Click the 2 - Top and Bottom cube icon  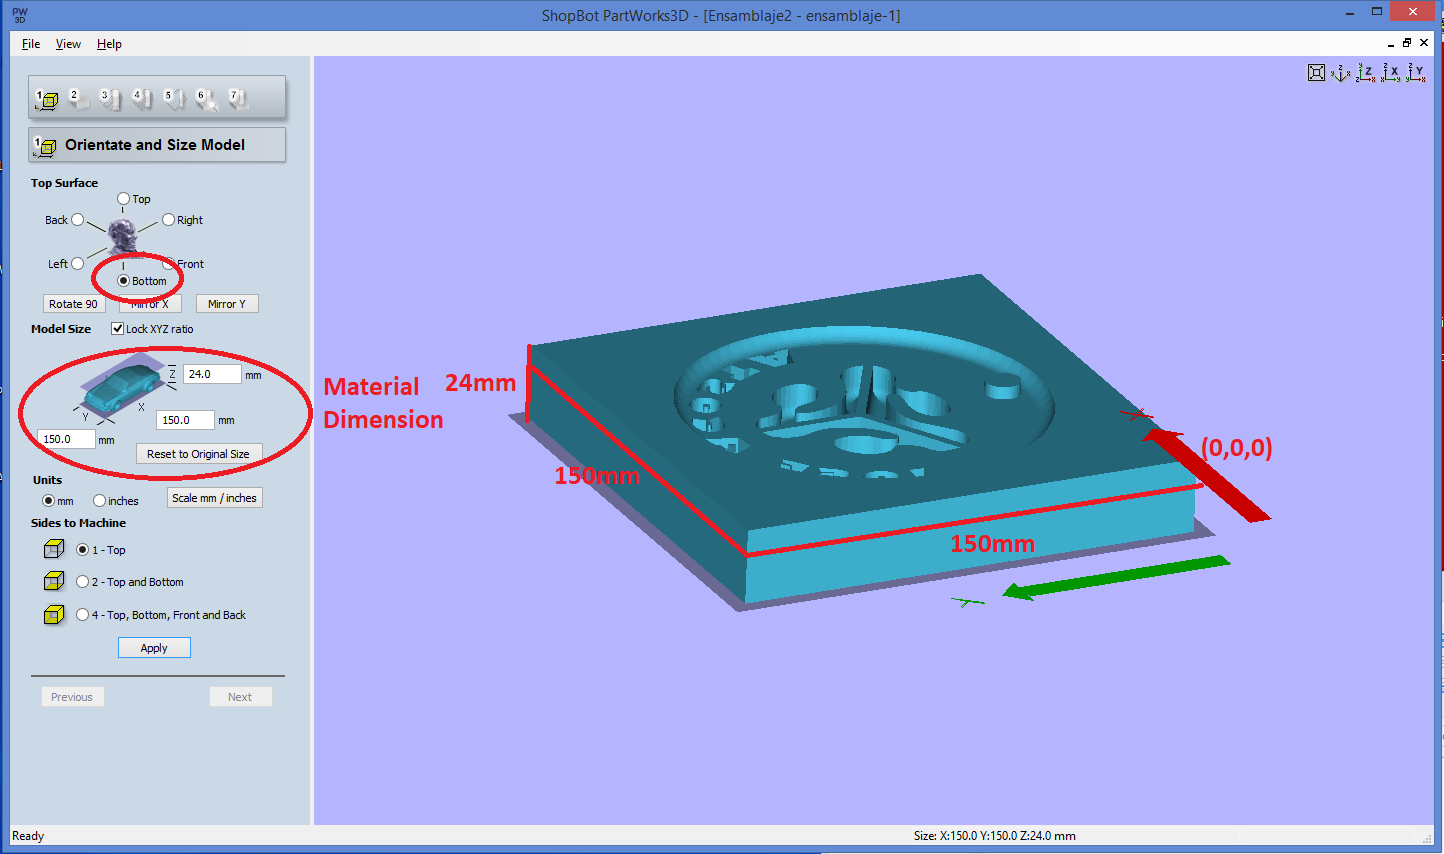point(54,581)
